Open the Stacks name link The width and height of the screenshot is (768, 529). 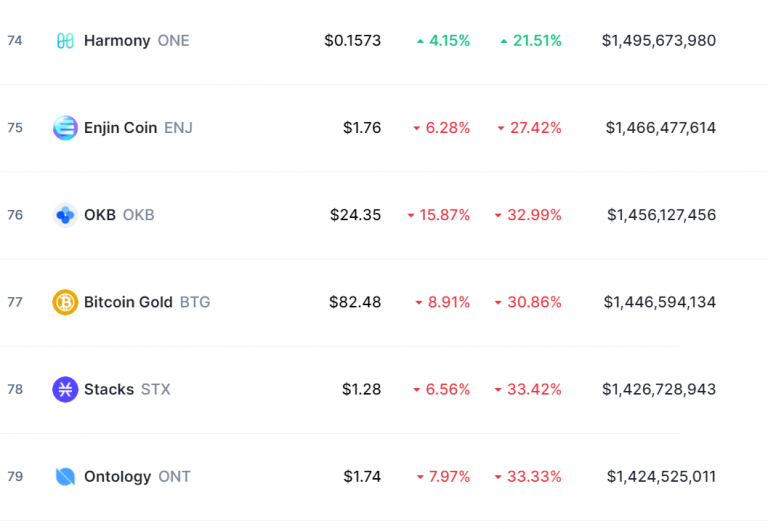pyautogui.click(x=109, y=389)
